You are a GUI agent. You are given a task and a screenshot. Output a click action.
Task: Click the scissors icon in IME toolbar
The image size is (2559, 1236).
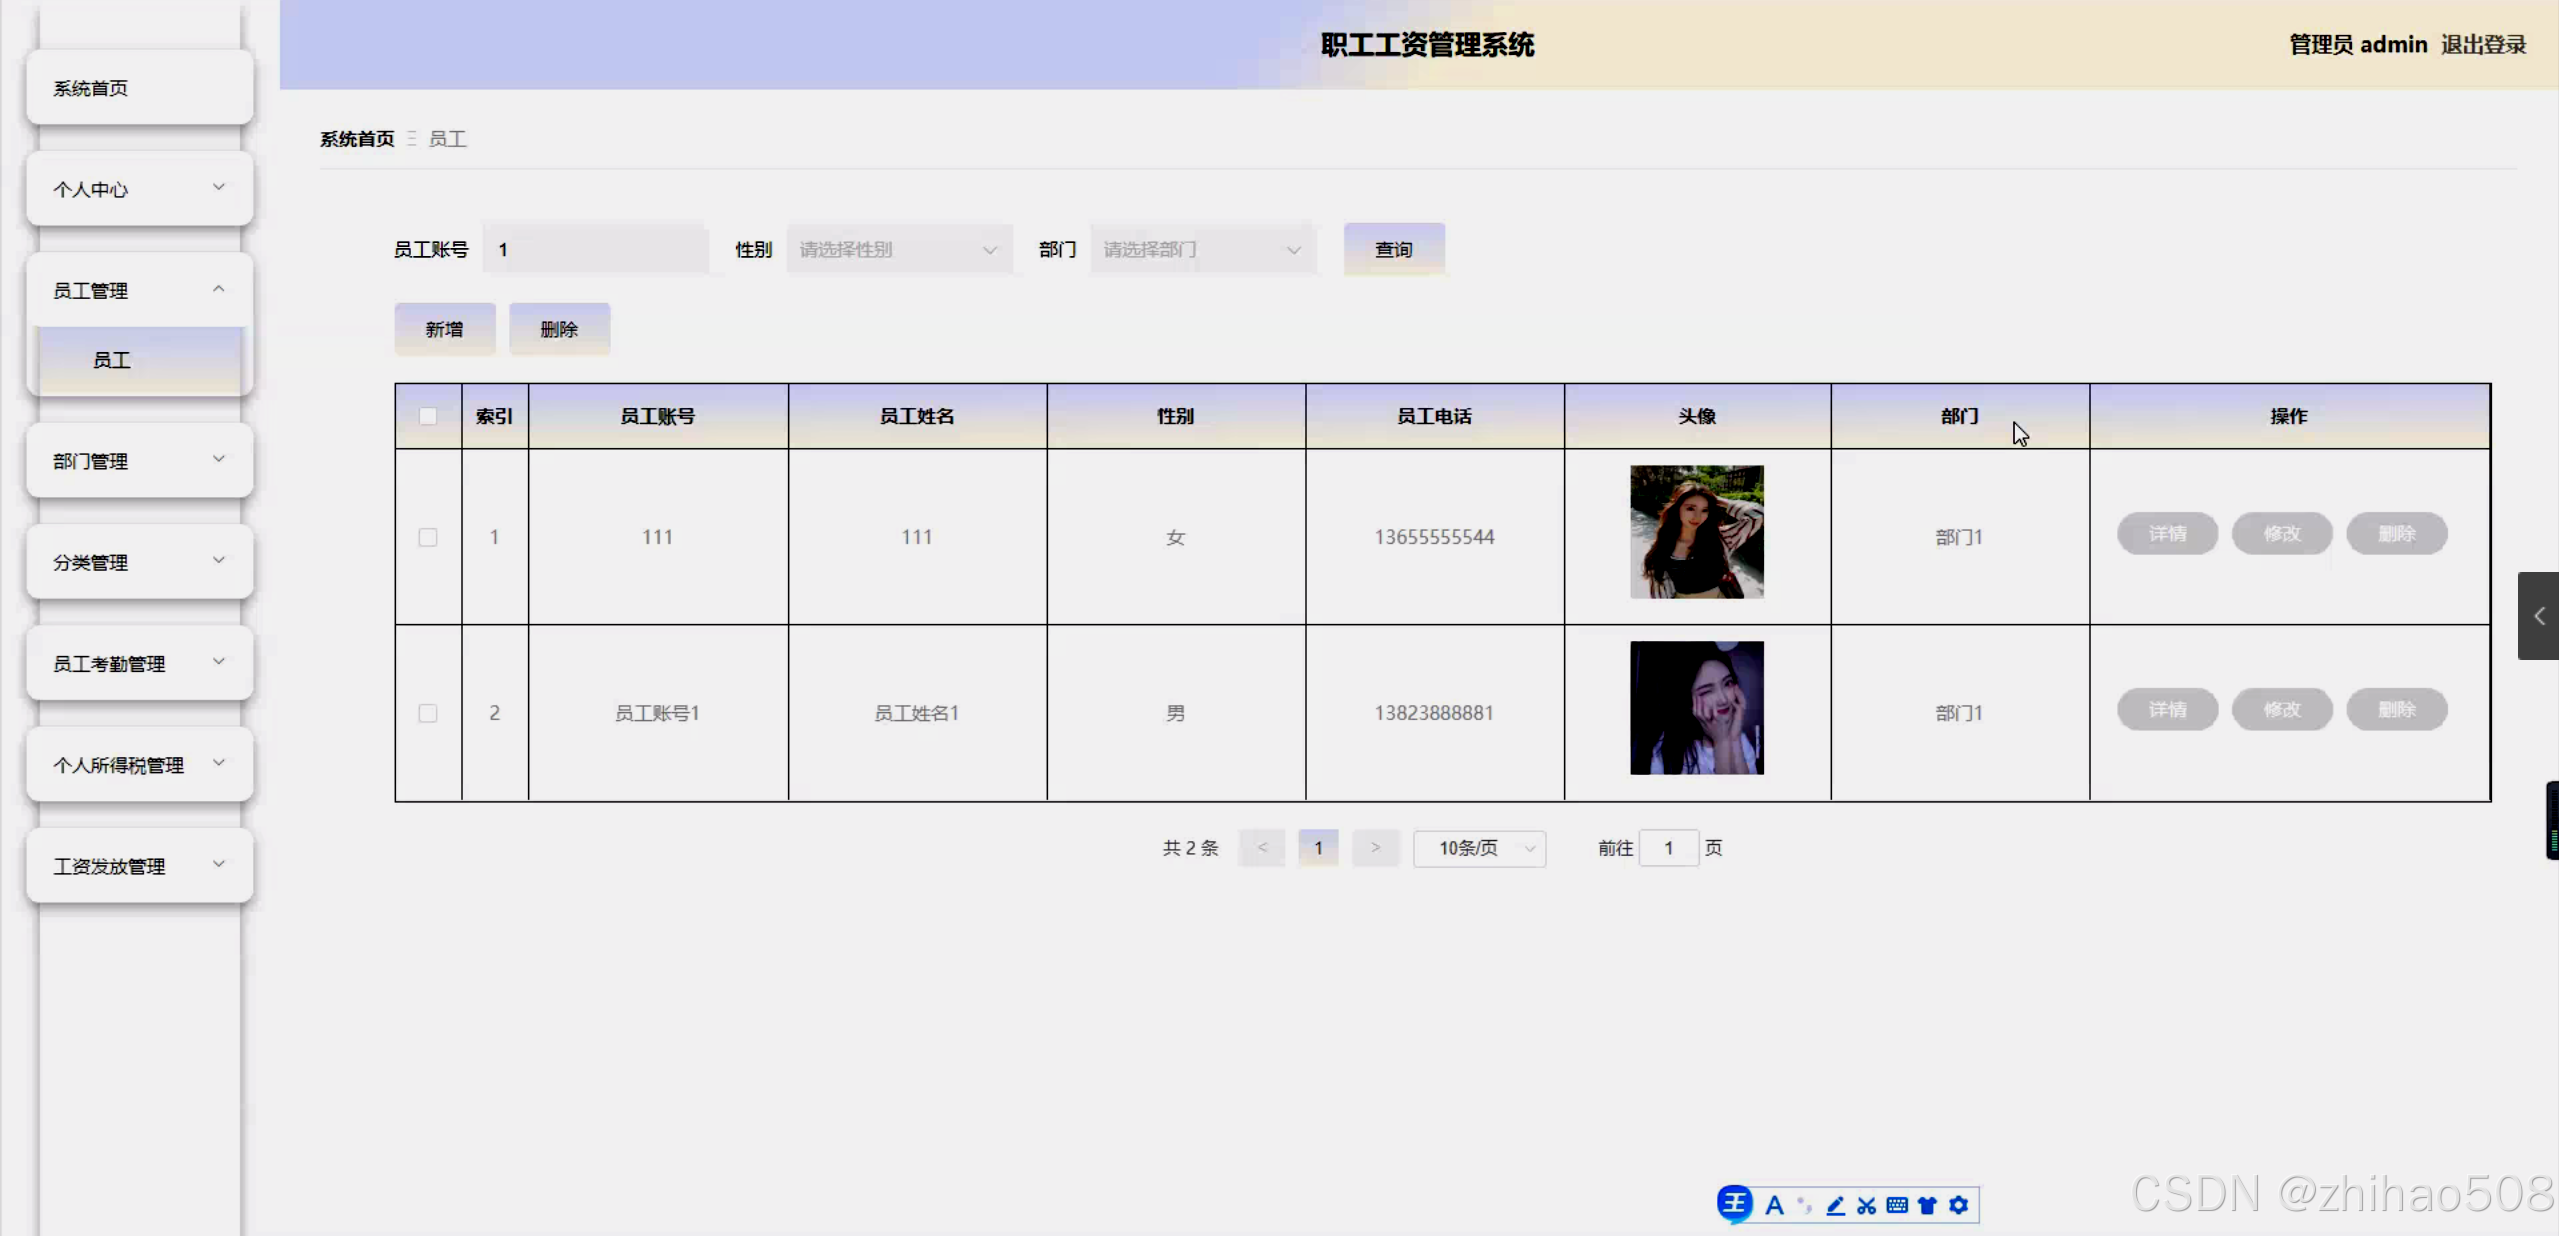click(1866, 1205)
